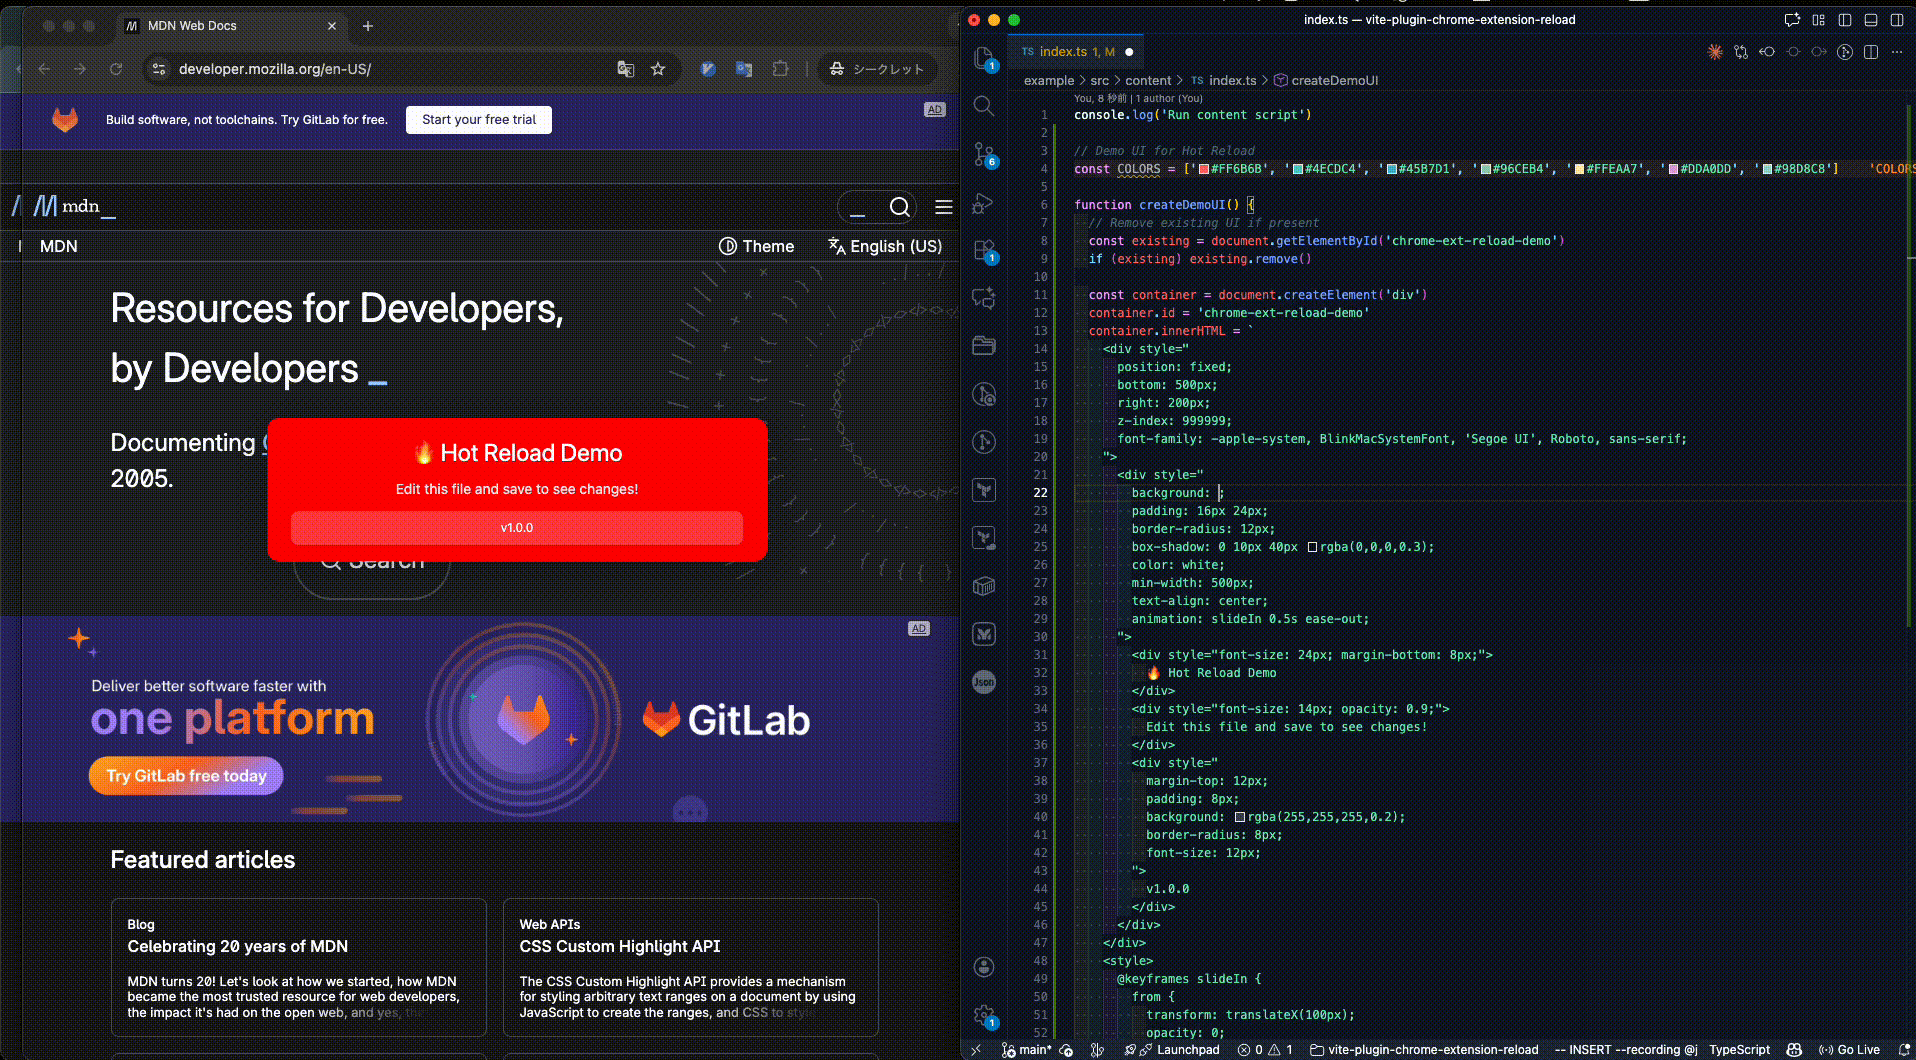1916x1060 pixels.
Task: Click the MDN search magnifier icon
Action: click(900, 207)
